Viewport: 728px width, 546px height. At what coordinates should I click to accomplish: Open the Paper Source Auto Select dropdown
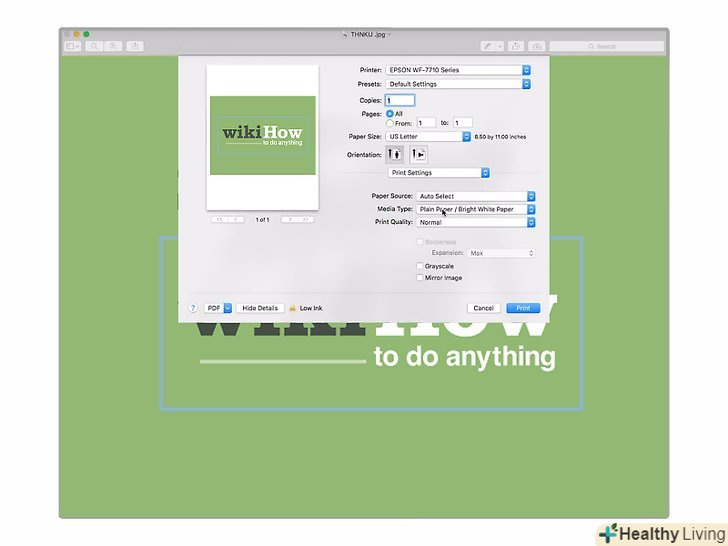click(476, 196)
